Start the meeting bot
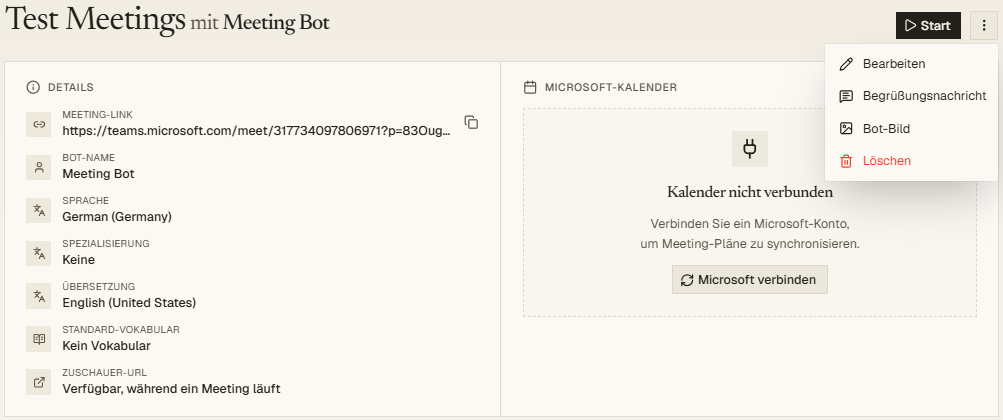 (x=928, y=26)
